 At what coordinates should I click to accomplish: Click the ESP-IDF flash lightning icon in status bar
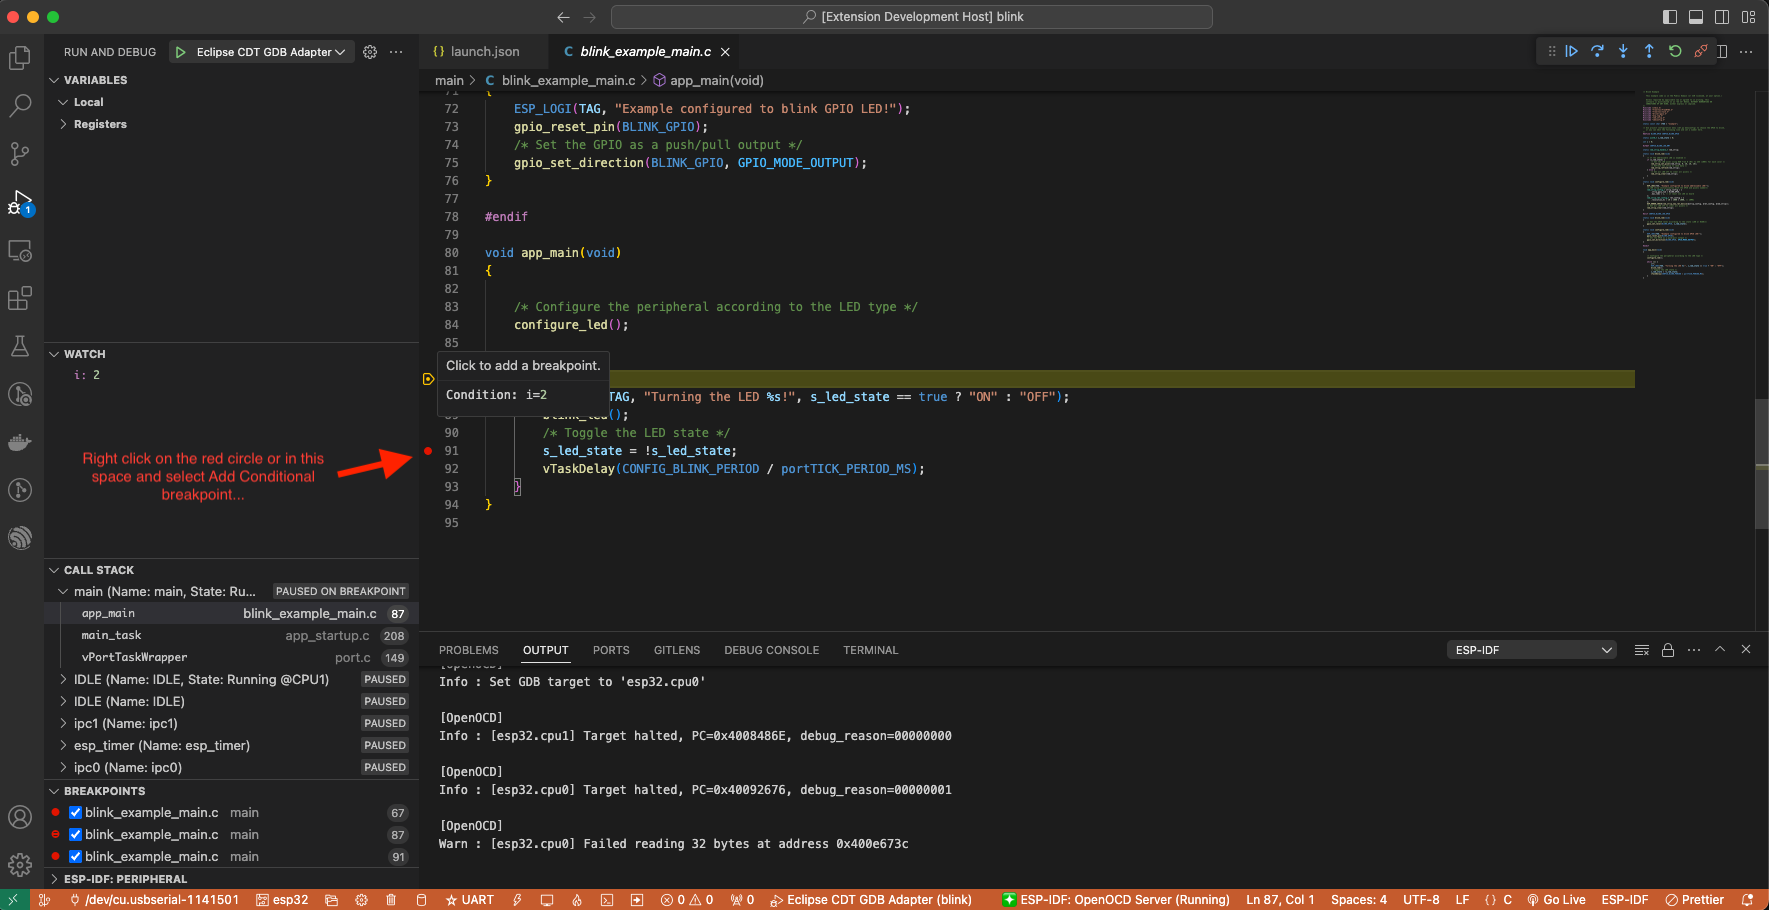(x=517, y=899)
